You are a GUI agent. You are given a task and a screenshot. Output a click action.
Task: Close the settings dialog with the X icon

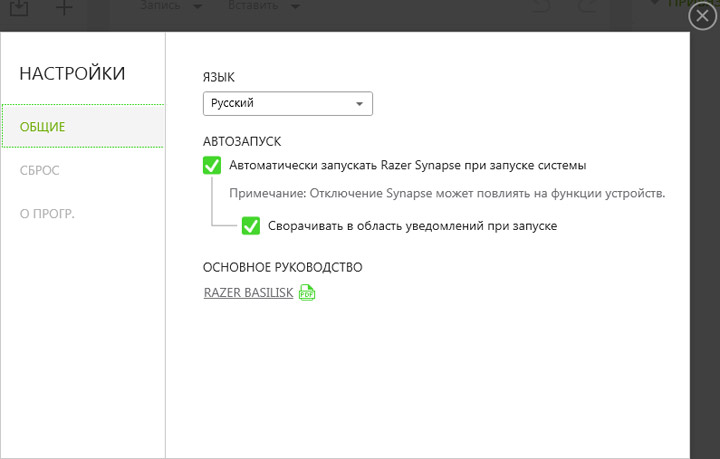(703, 17)
